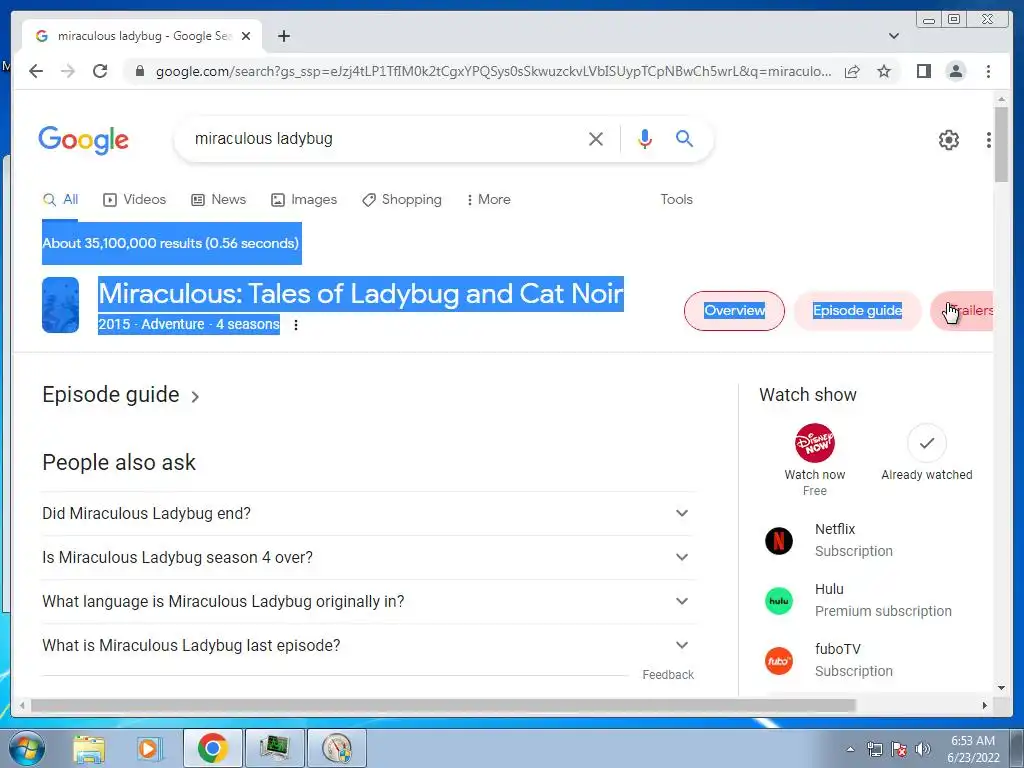The width and height of the screenshot is (1024, 768).
Task: Bookmark this tab with the star icon
Action: coord(884,71)
